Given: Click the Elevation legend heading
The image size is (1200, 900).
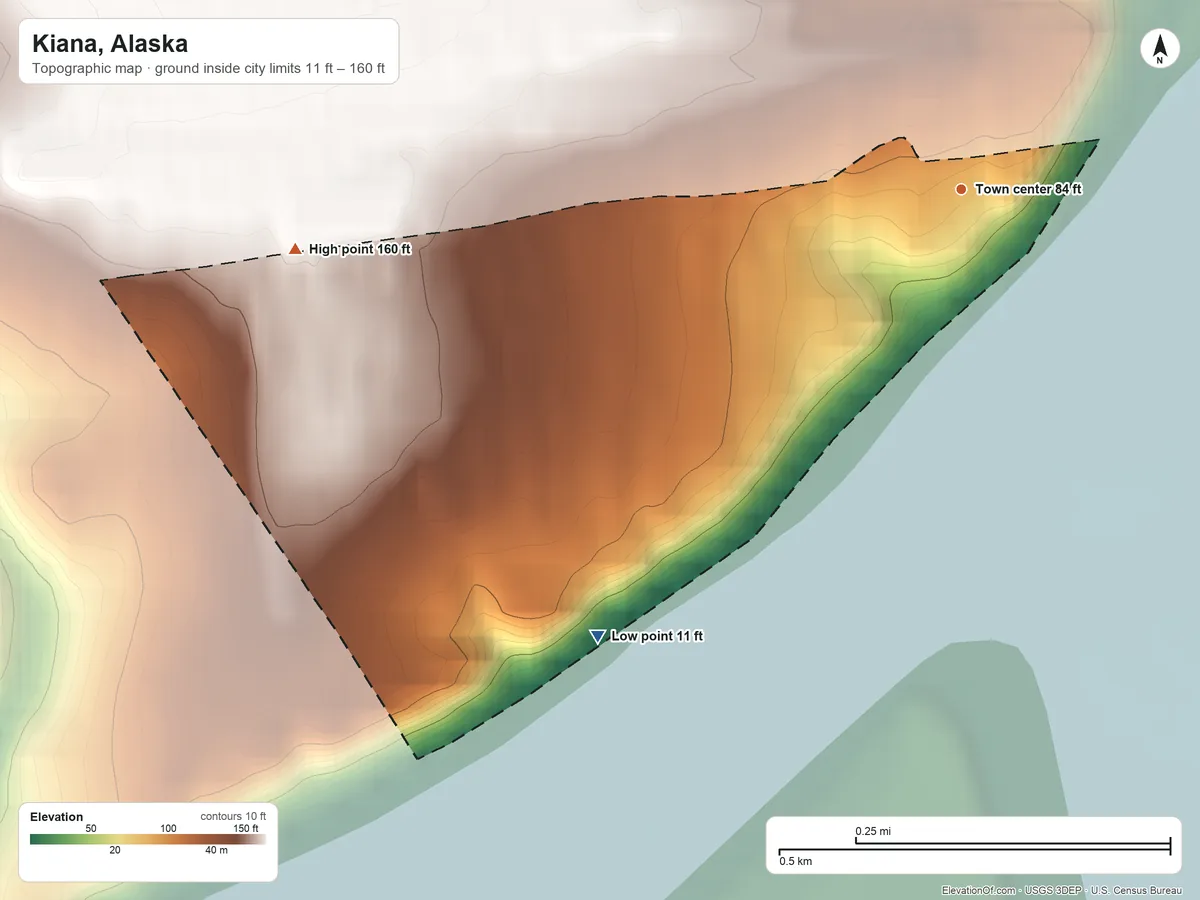Looking at the screenshot, I should point(57,817).
